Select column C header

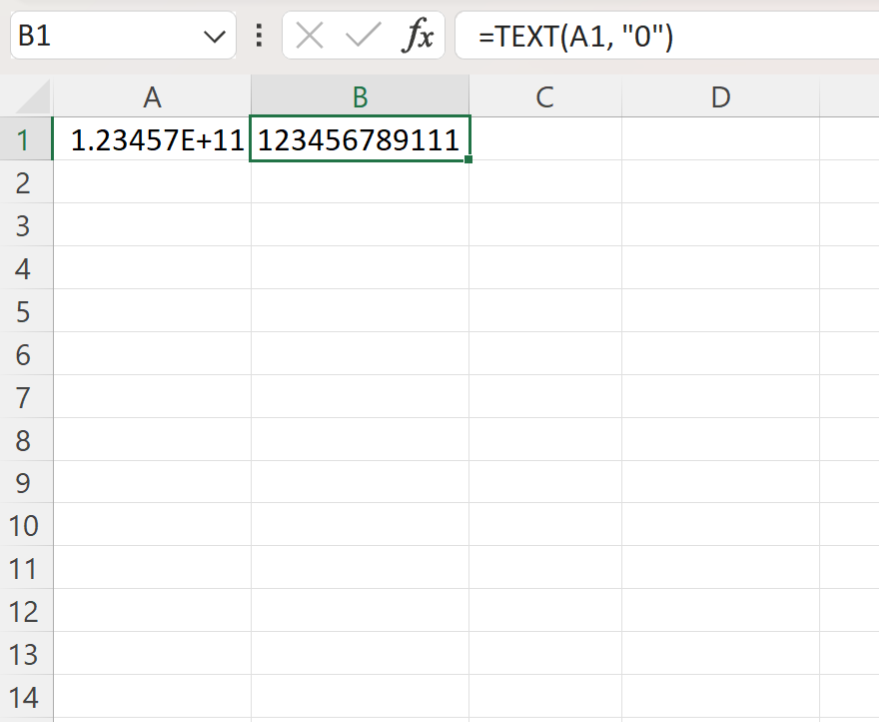tap(545, 96)
